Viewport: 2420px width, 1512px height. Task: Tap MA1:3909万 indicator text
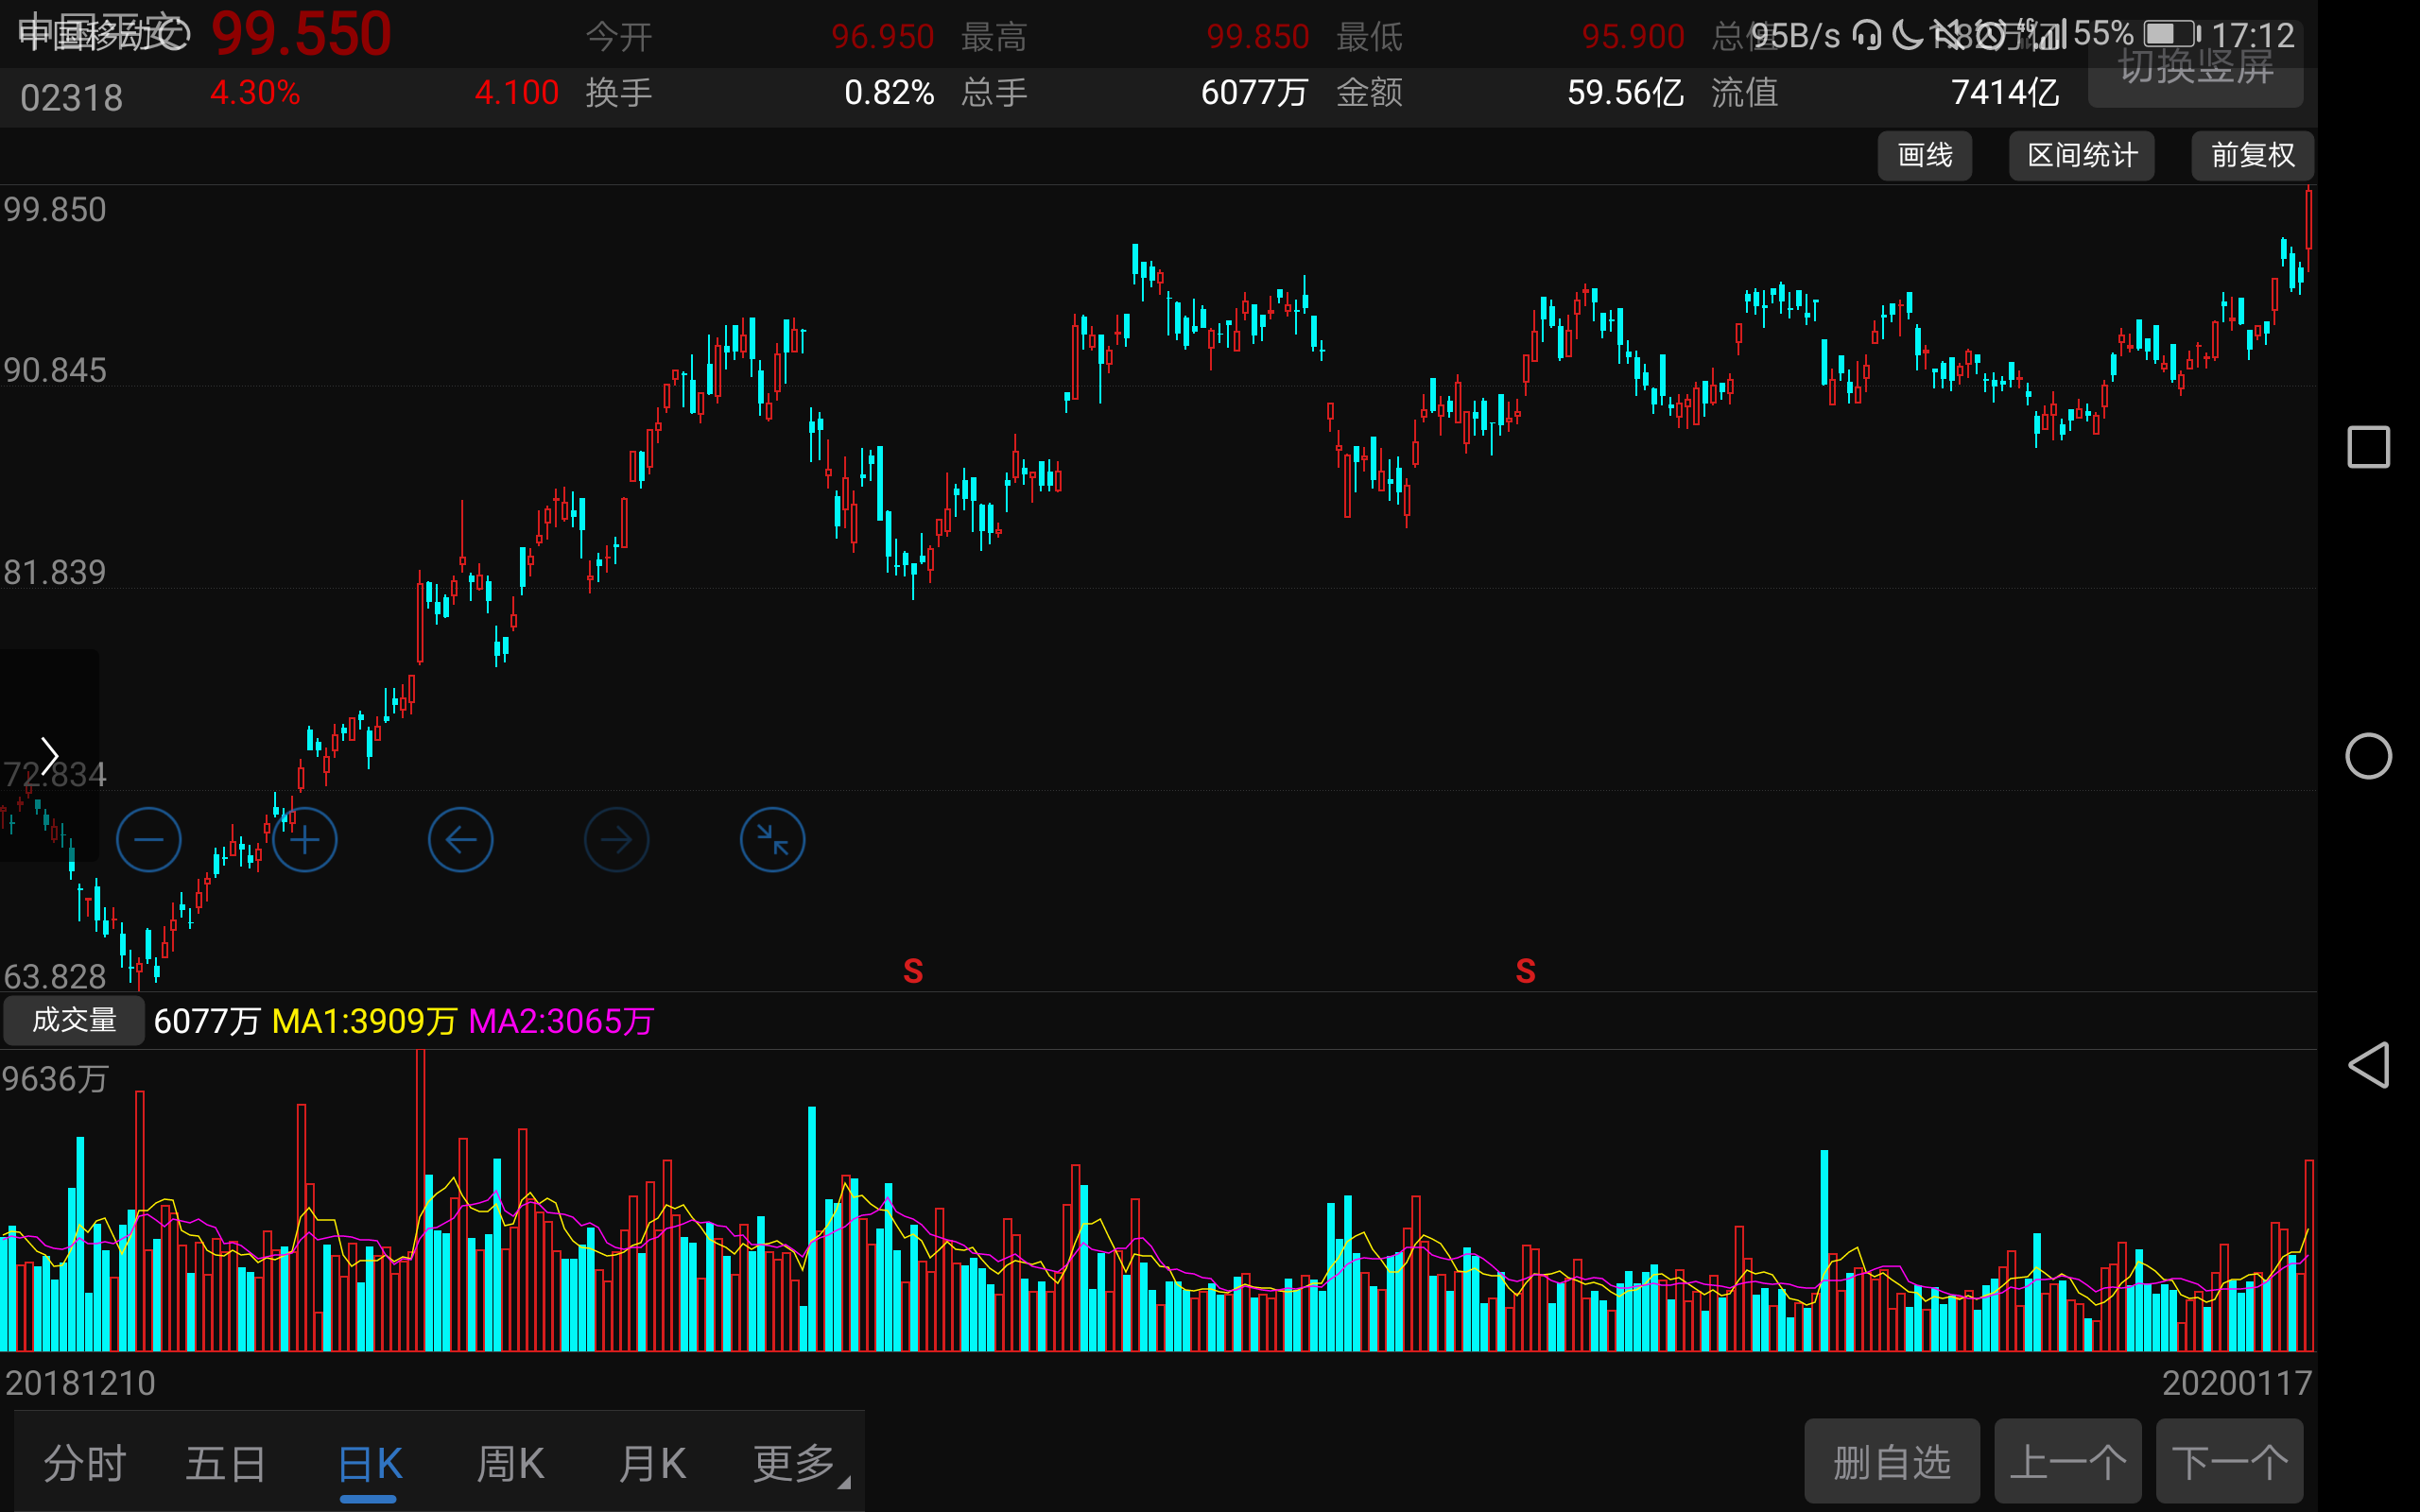pyautogui.click(x=364, y=1021)
